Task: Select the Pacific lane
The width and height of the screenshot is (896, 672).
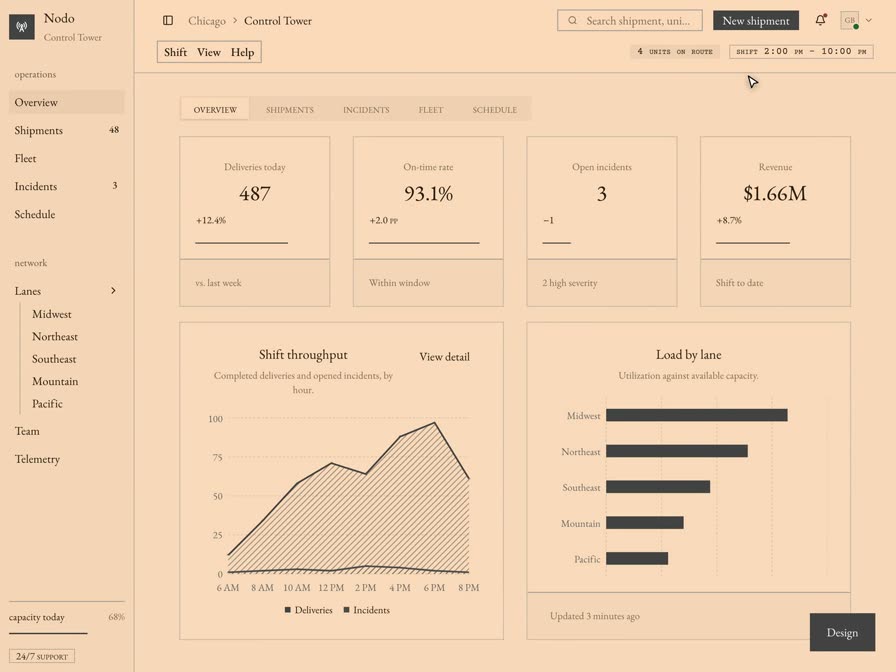Action: pyautogui.click(x=47, y=403)
